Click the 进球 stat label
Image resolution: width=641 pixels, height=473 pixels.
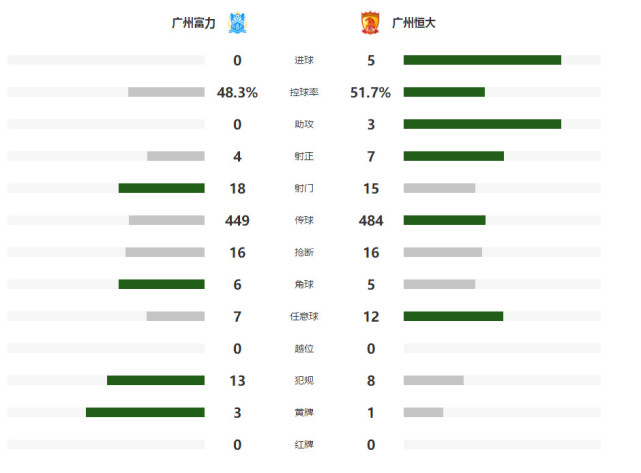tap(304, 60)
